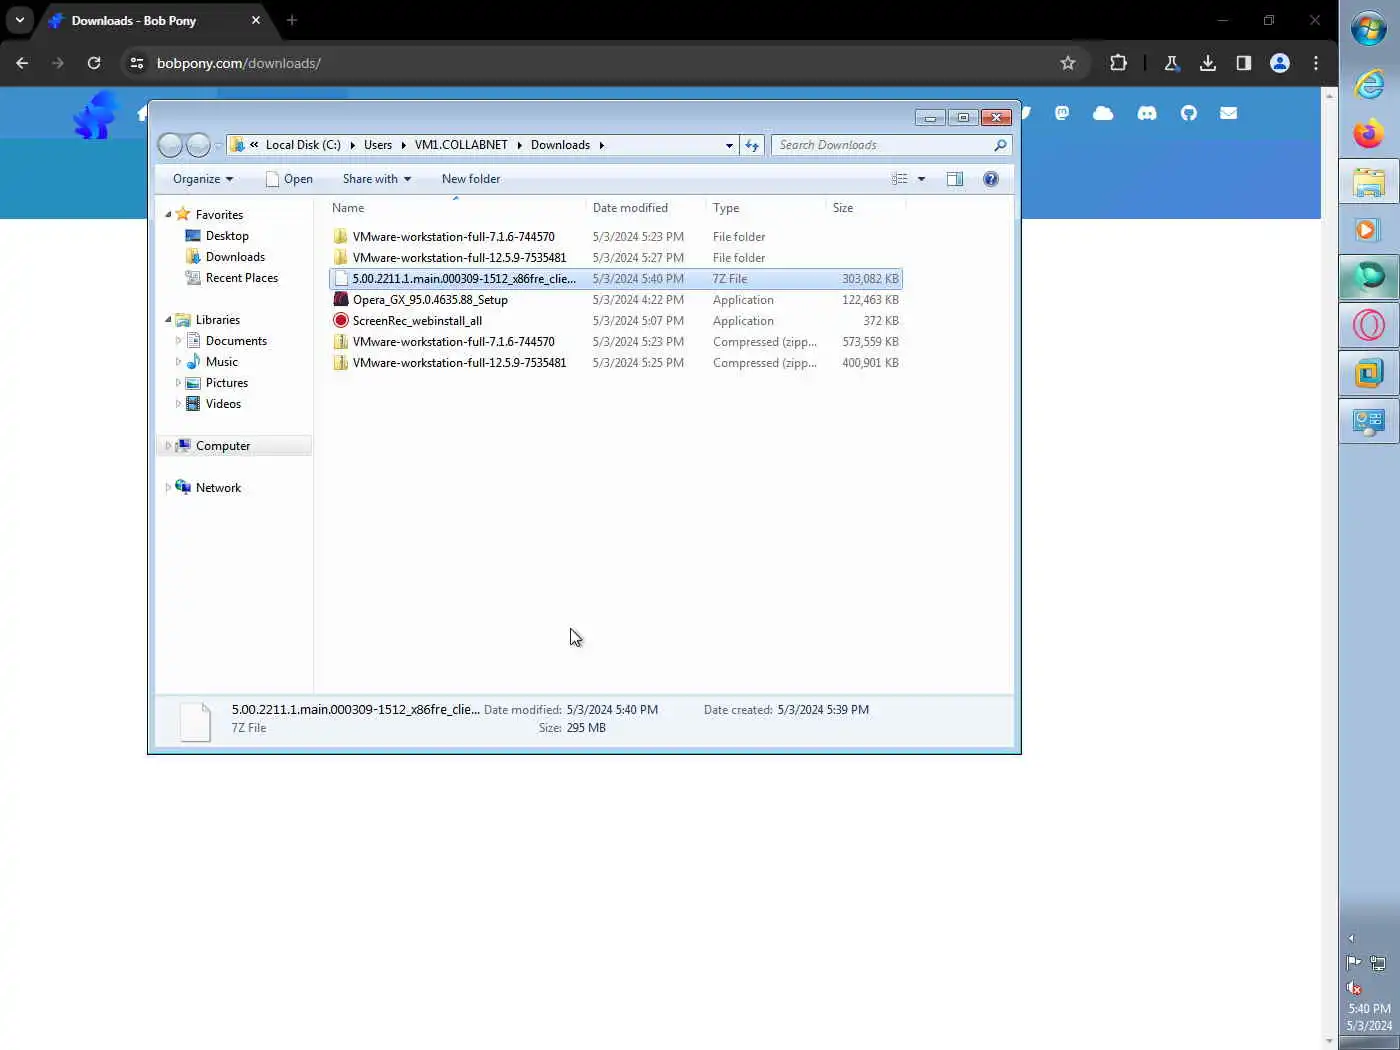This screenshot has height=1050, width=1400.
Task: Select the 5.00.2211.1.main 7Z file
Action: pyautogui.click(x=615, y=279)
